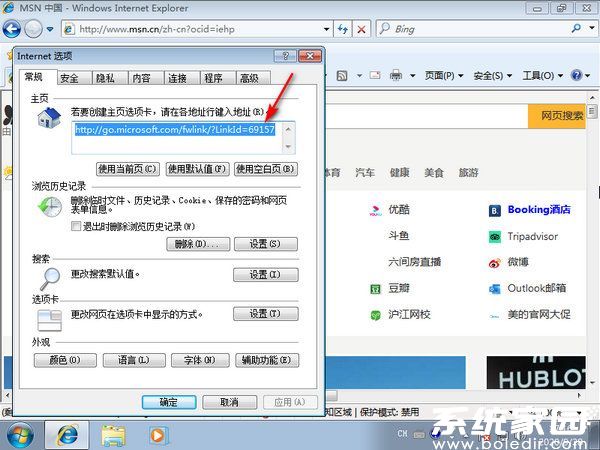Click the 字体(N) button
600x450 pixels.
pyautogui.click(x=200, y=360)
